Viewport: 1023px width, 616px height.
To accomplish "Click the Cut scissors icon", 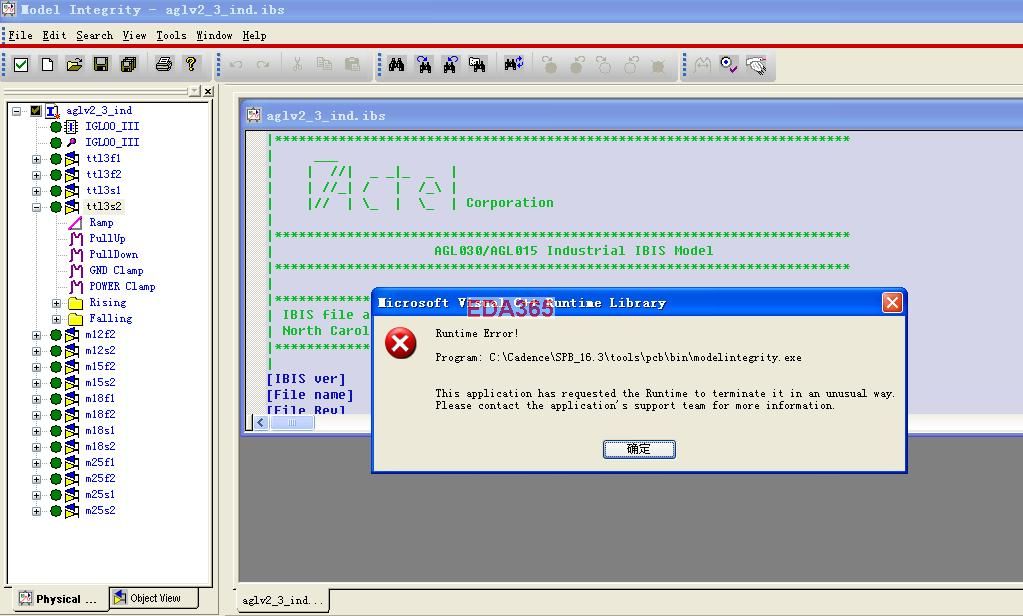I will tap(298, 64).
